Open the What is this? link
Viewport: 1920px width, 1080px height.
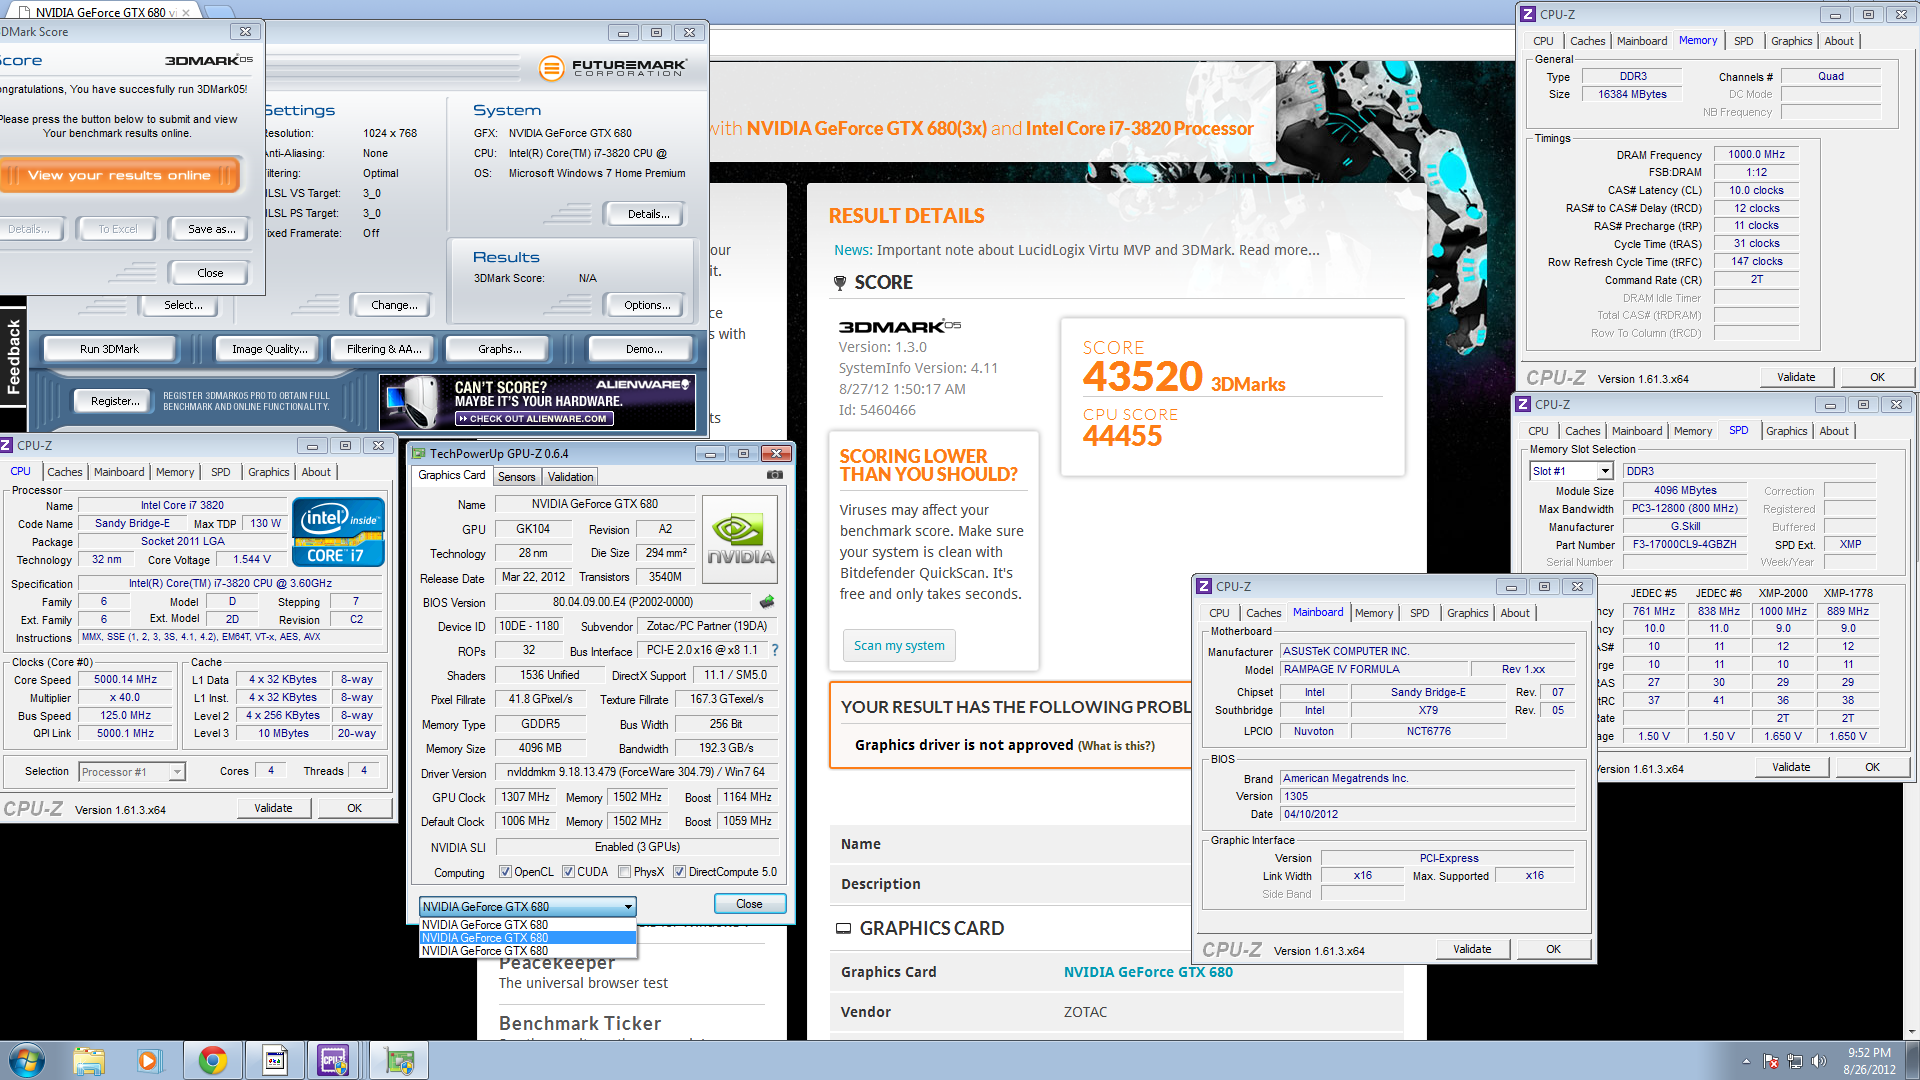pyautogui.click(x=1116, y=745)
